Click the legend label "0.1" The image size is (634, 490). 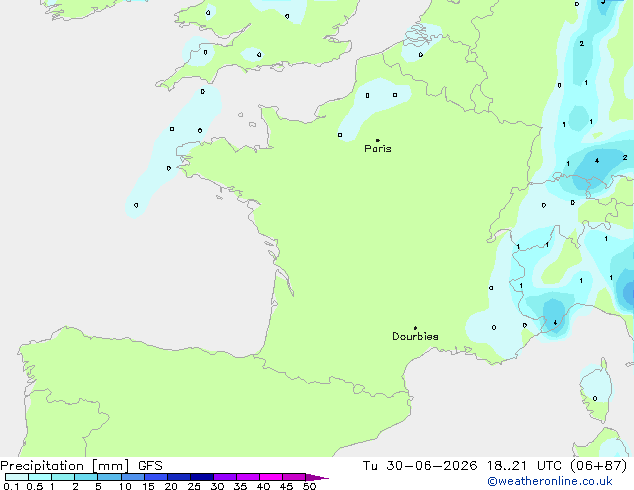coord(11,486)
